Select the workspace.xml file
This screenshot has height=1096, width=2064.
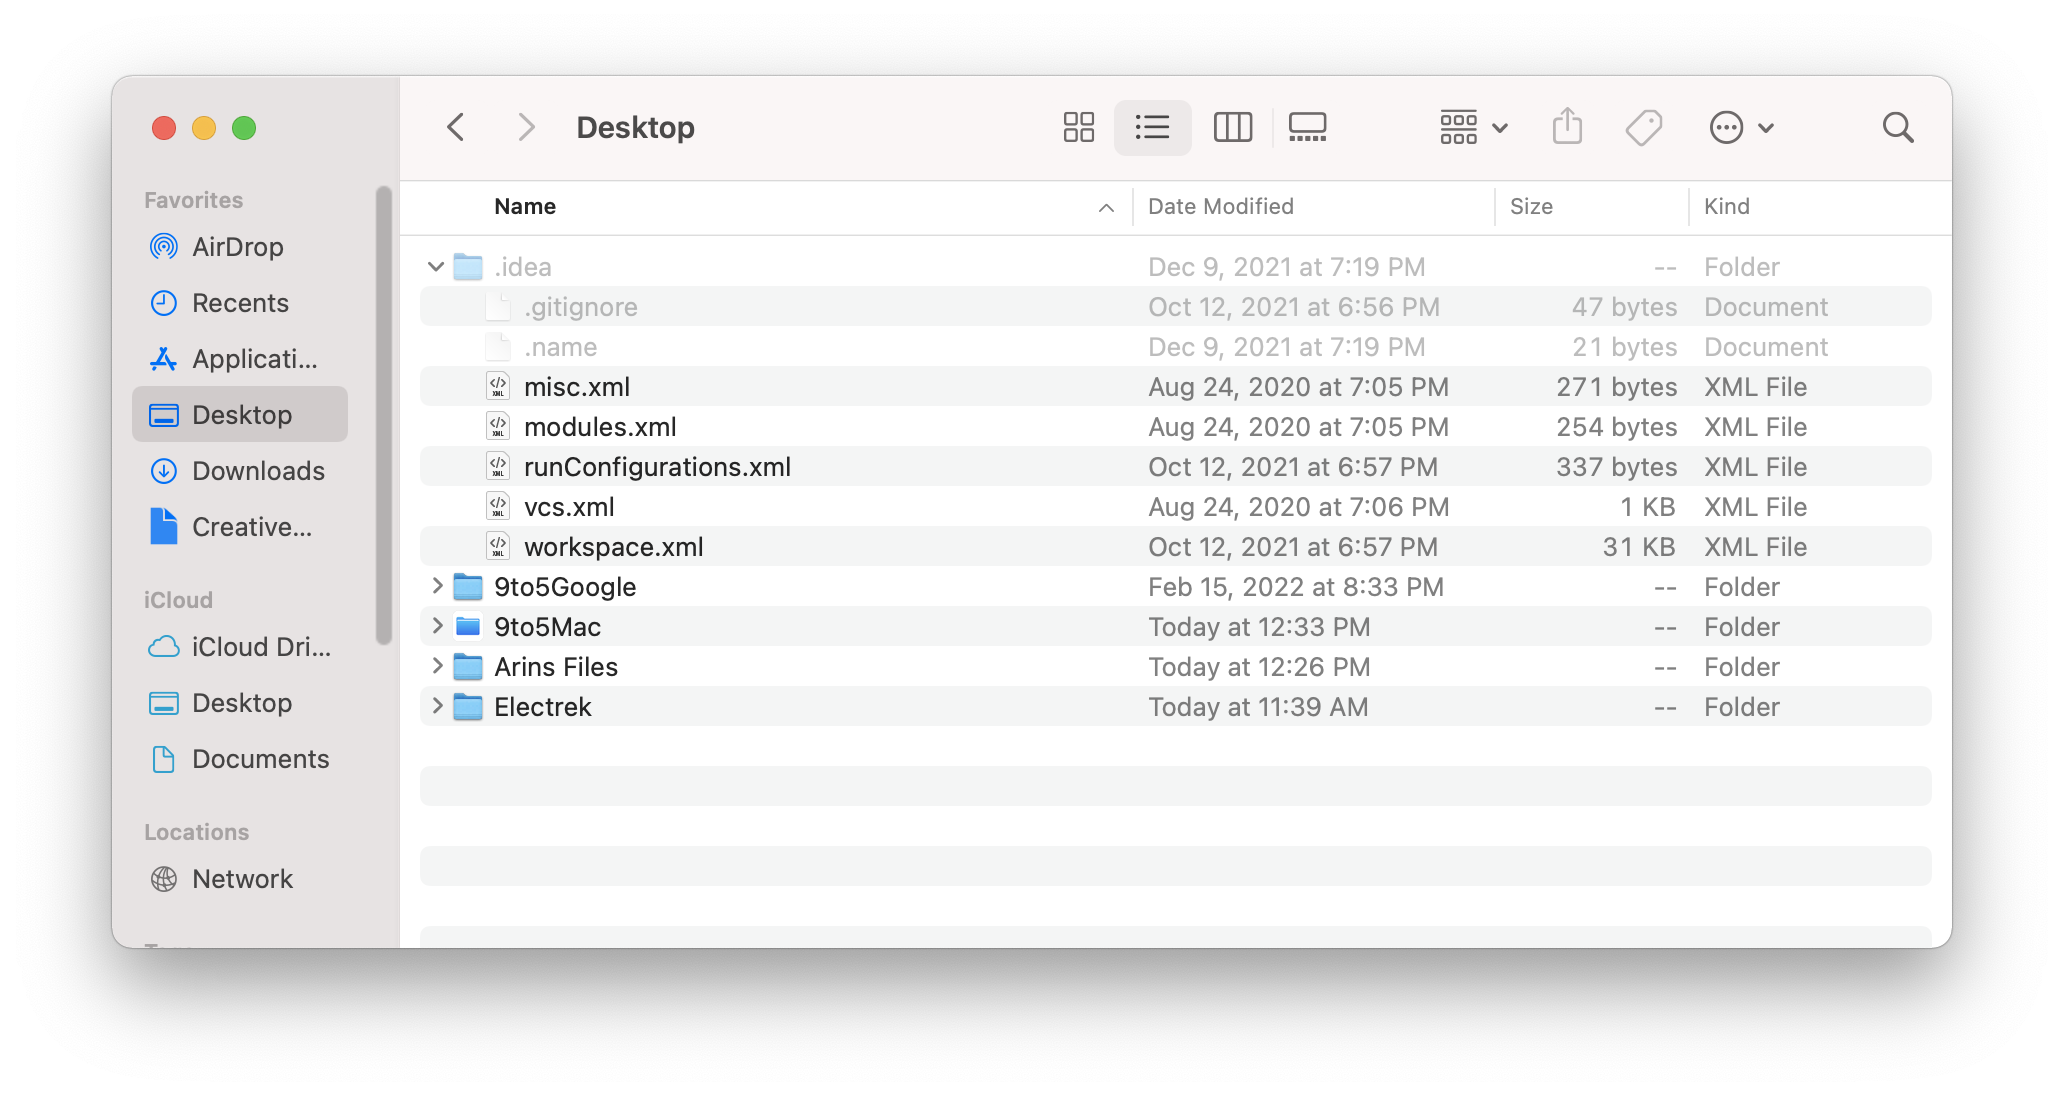pyautogui.click(x=614, y=546)
